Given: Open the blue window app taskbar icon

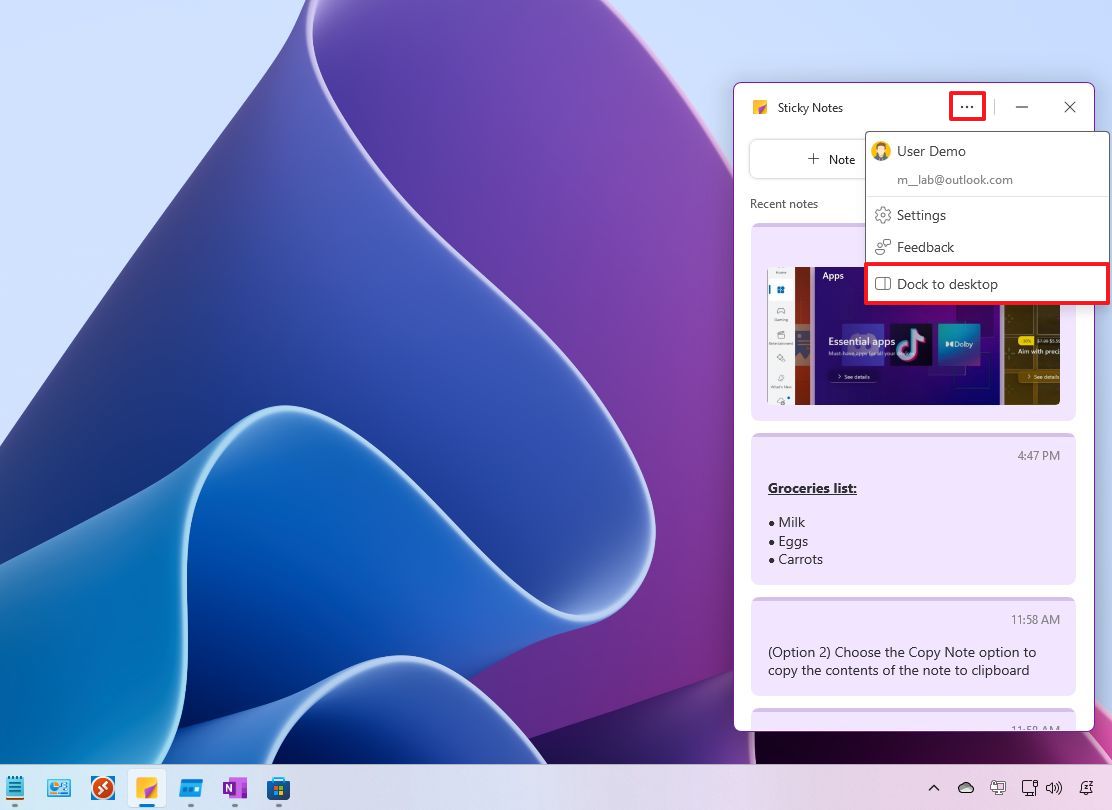Looking at the screenshot, I should click(191, 787).
